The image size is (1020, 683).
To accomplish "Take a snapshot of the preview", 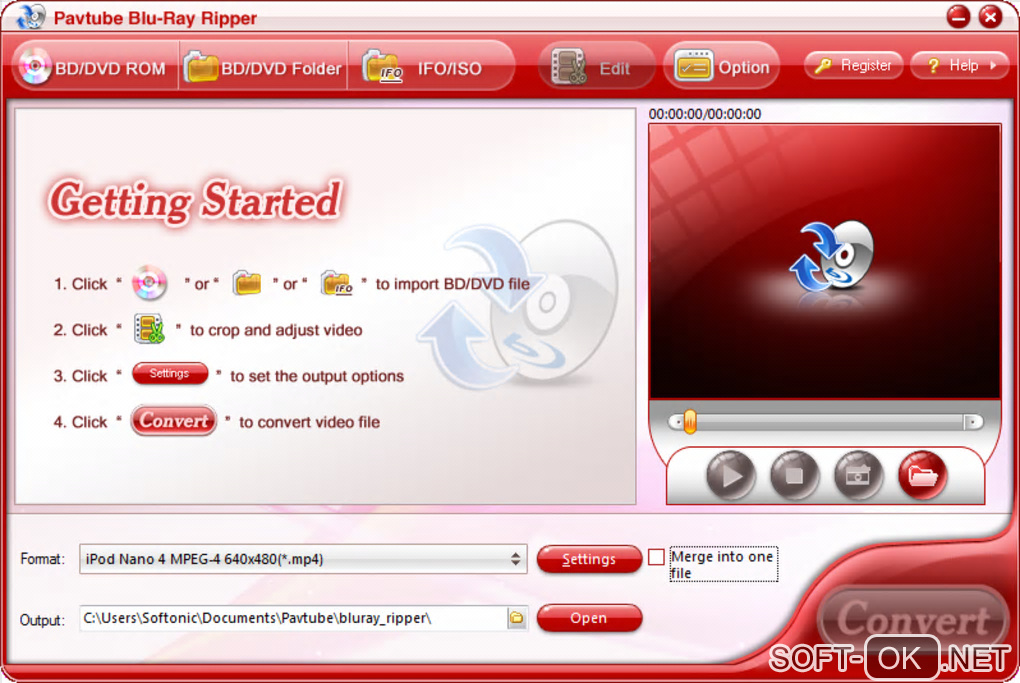I will pyautogui.click(x=858, y=475).
